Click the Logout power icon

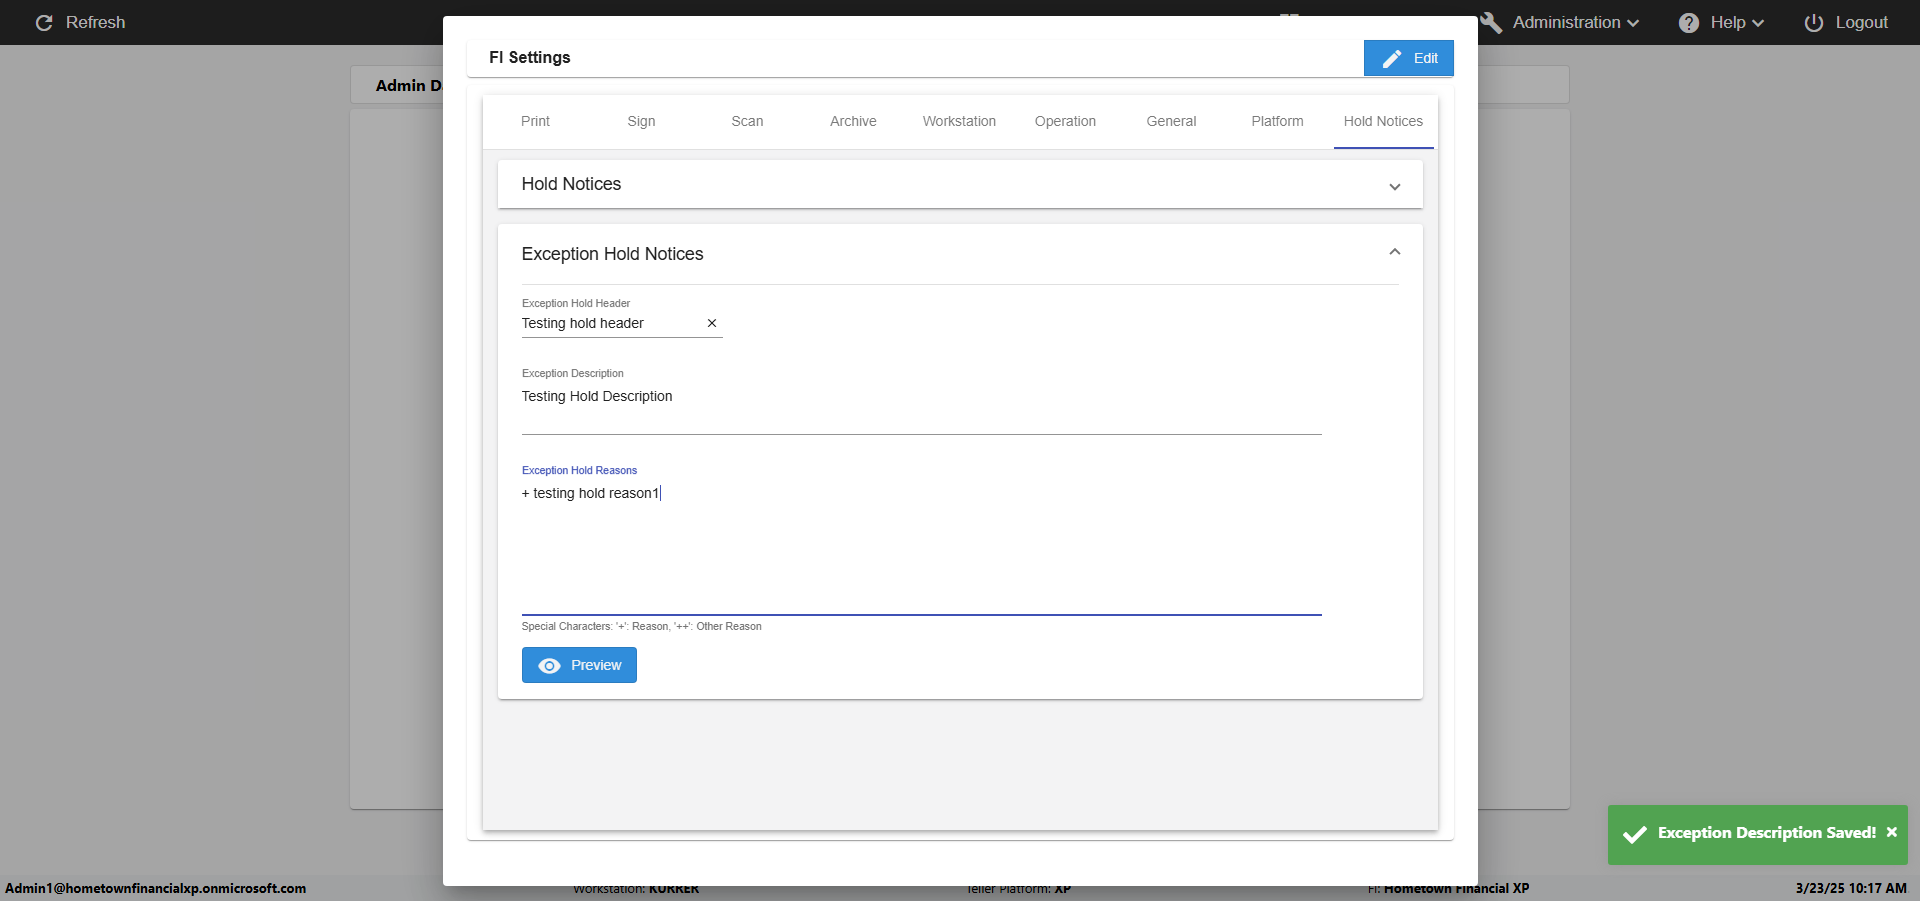pyautogui.click(x=1814, y=23)
